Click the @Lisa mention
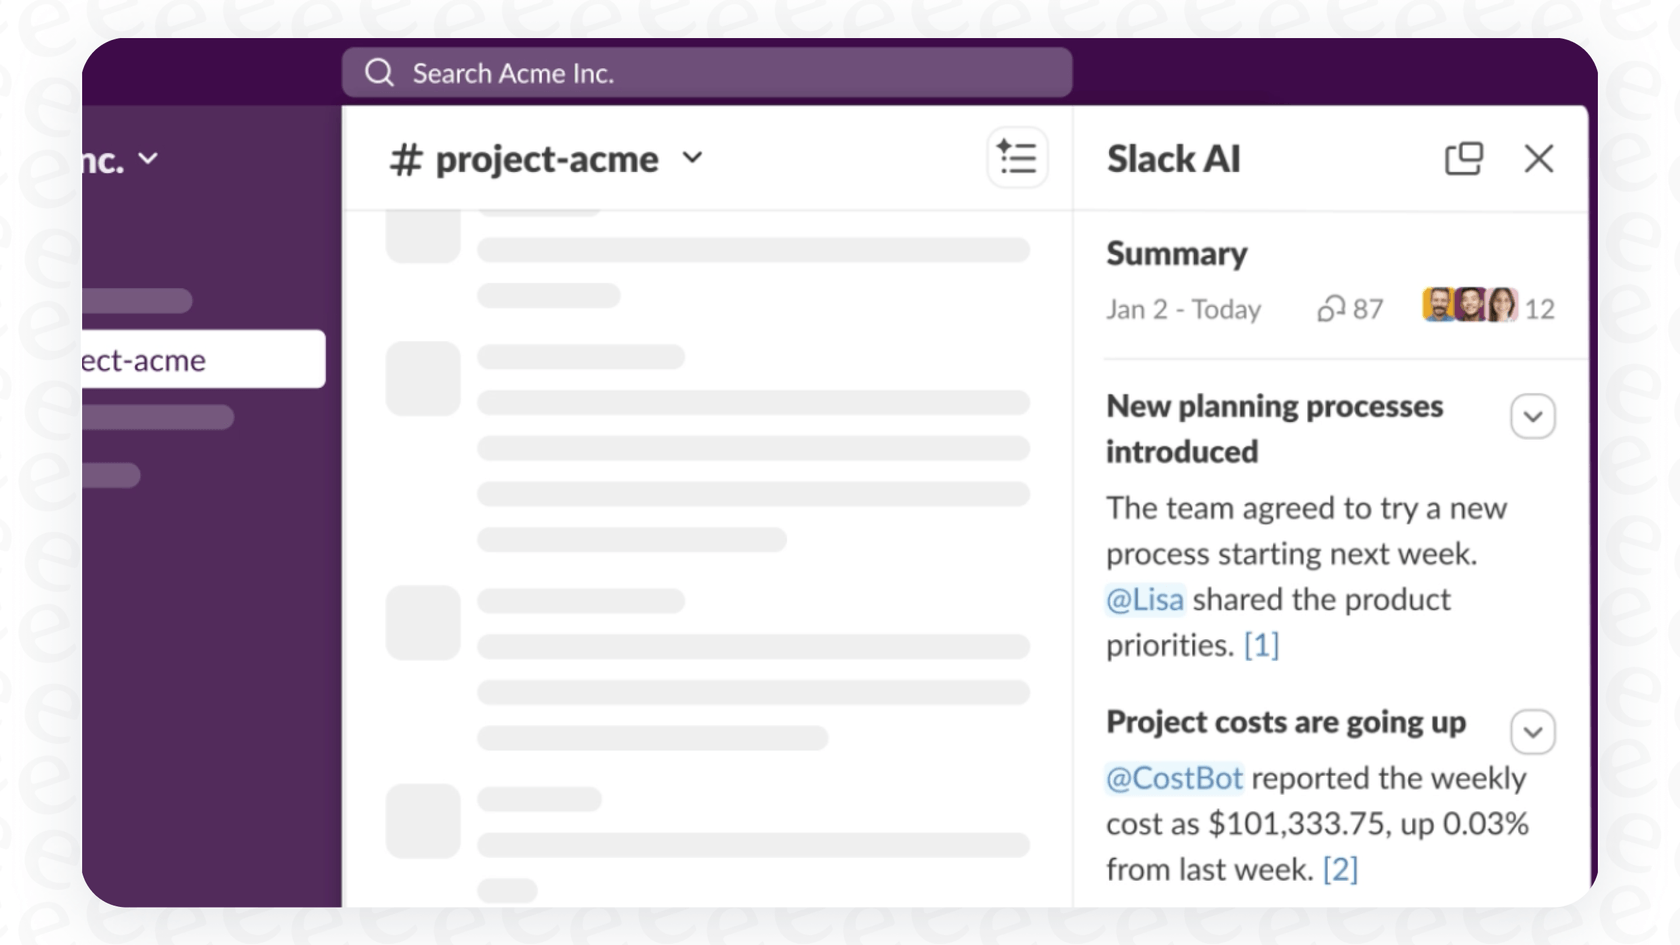This screenshot has width=1680, height=945. pos(1144,599)
